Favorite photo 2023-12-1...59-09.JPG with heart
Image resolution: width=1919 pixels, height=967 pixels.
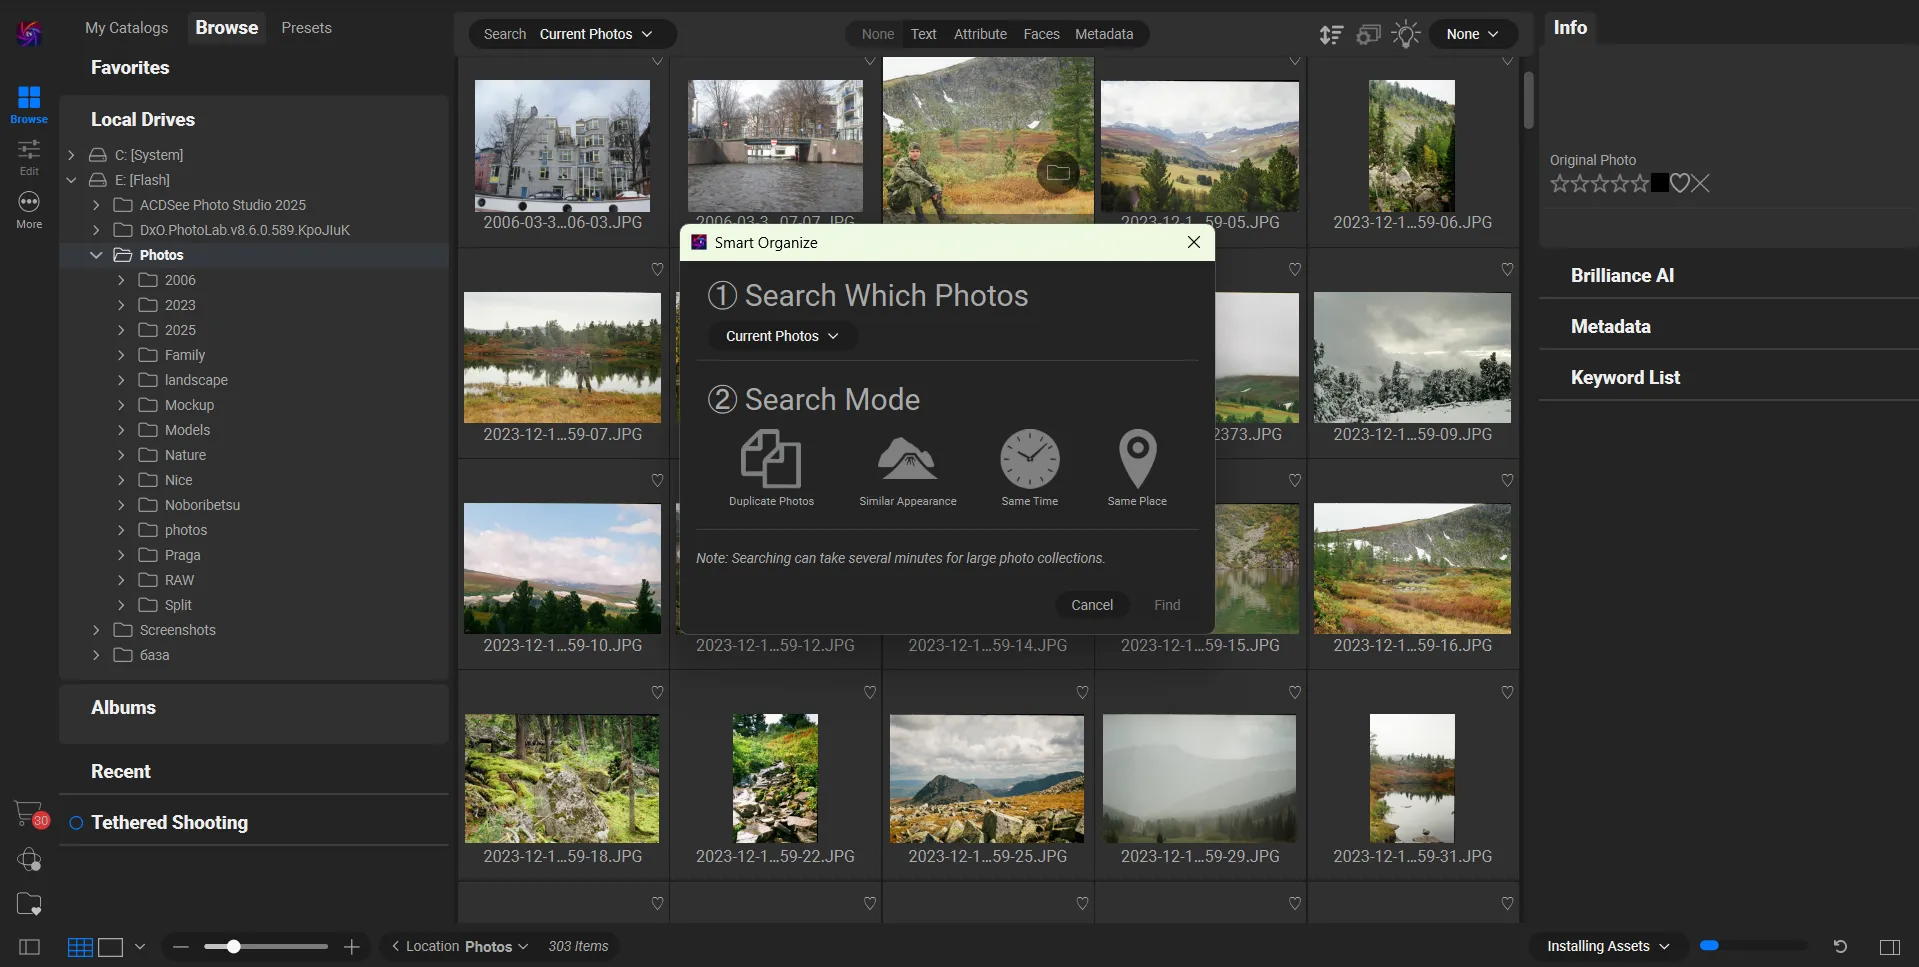(1507, 269)
